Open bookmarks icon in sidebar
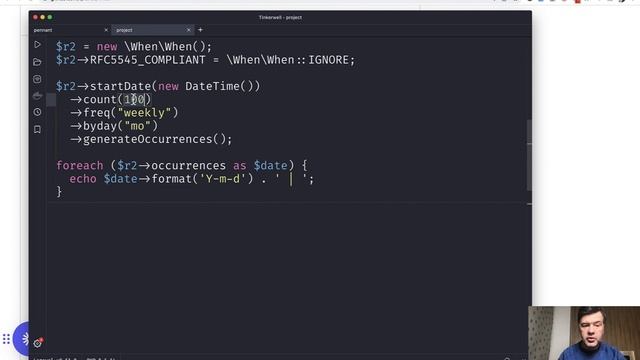640x360 pixels. click(37, 129)
